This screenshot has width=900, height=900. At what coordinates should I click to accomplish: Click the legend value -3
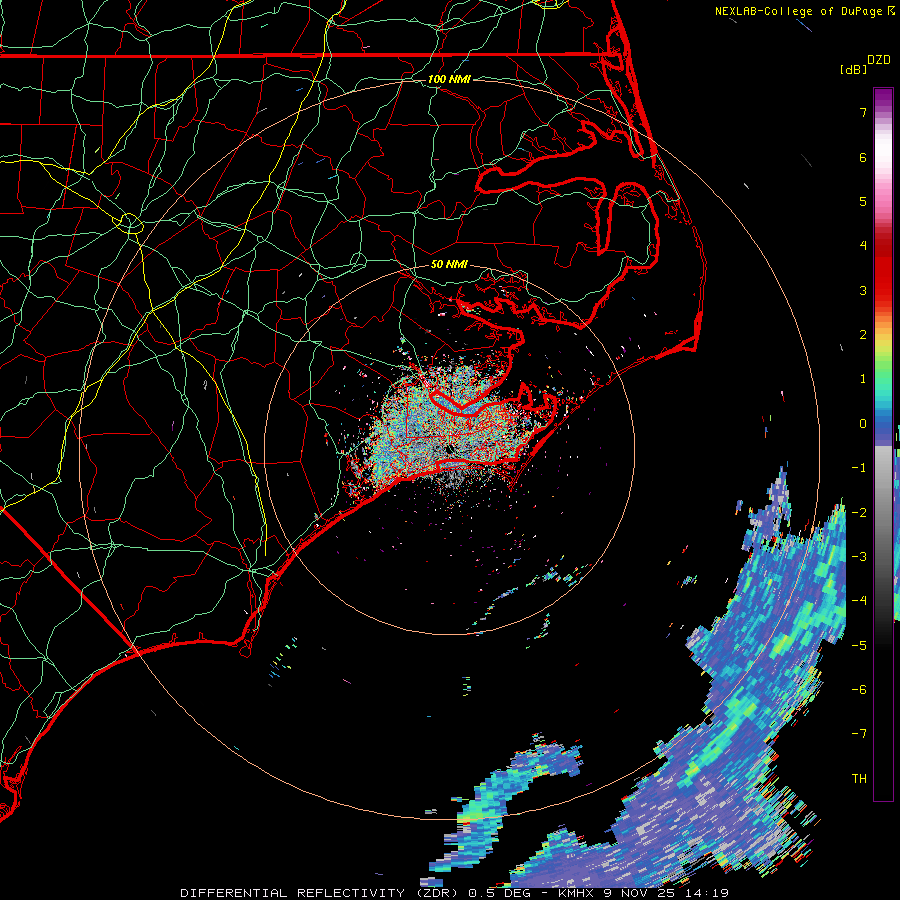coord(859,557)
